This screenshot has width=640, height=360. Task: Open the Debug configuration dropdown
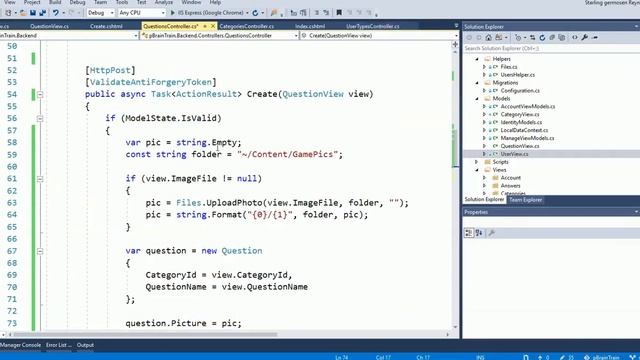[100, 13]
